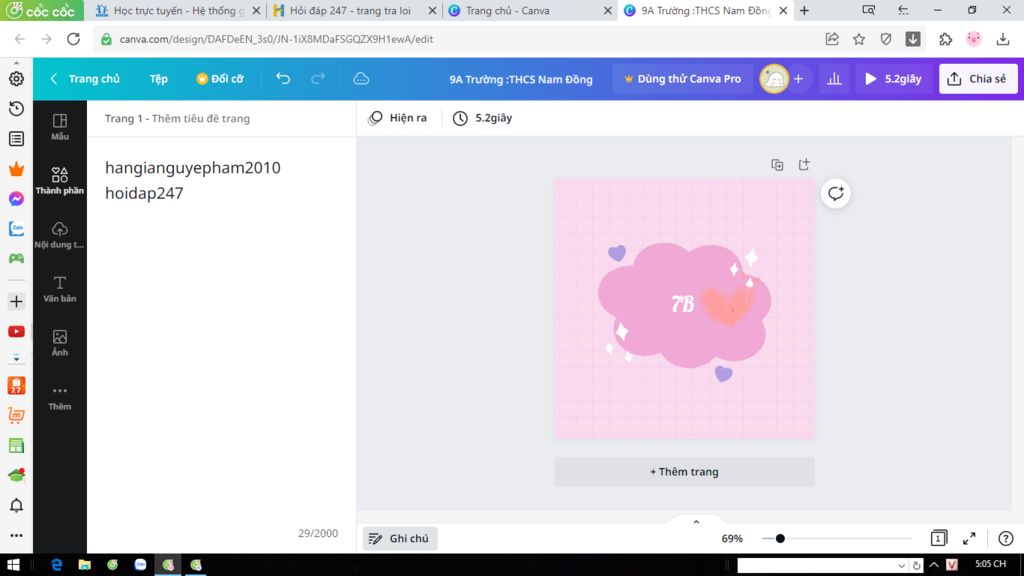
Task: Click Thêm trang add page button
Action: tap(684, 472)
